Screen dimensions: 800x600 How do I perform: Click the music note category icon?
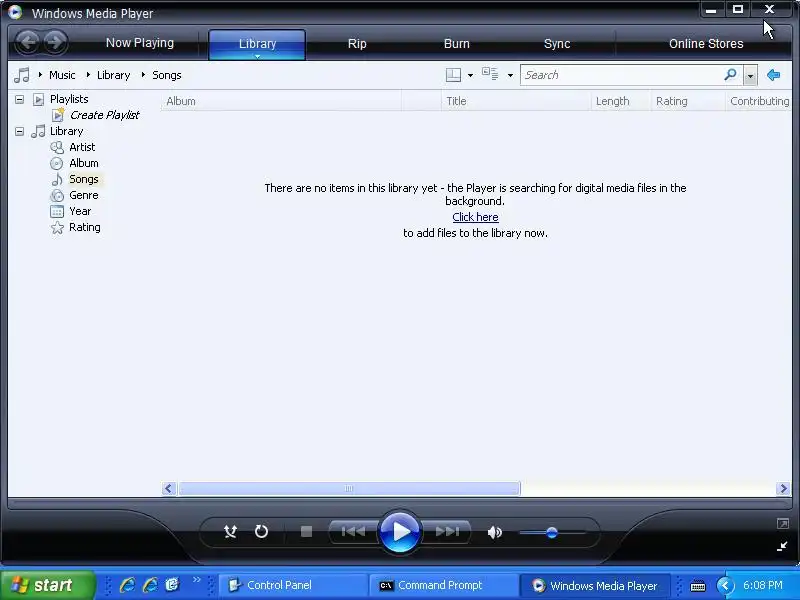(21, 75)
